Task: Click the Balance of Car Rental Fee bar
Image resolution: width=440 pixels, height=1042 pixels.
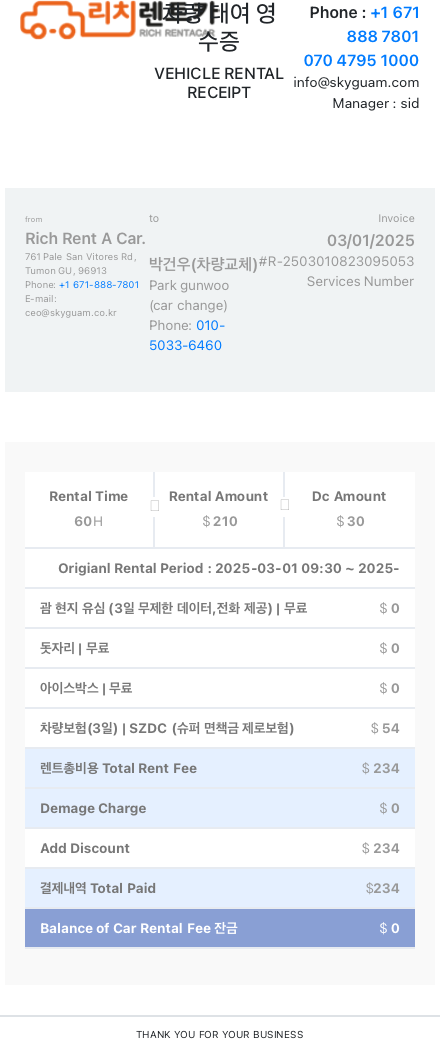Action: tap(220, 928)
